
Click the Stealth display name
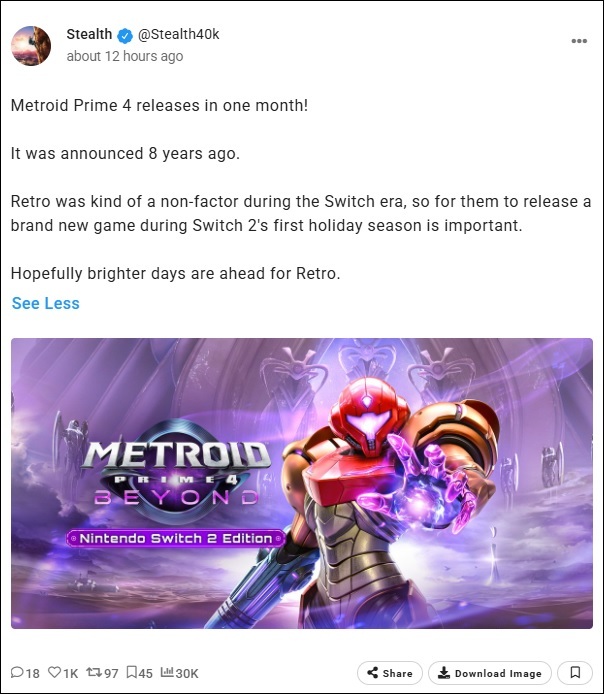coord(89,34)
